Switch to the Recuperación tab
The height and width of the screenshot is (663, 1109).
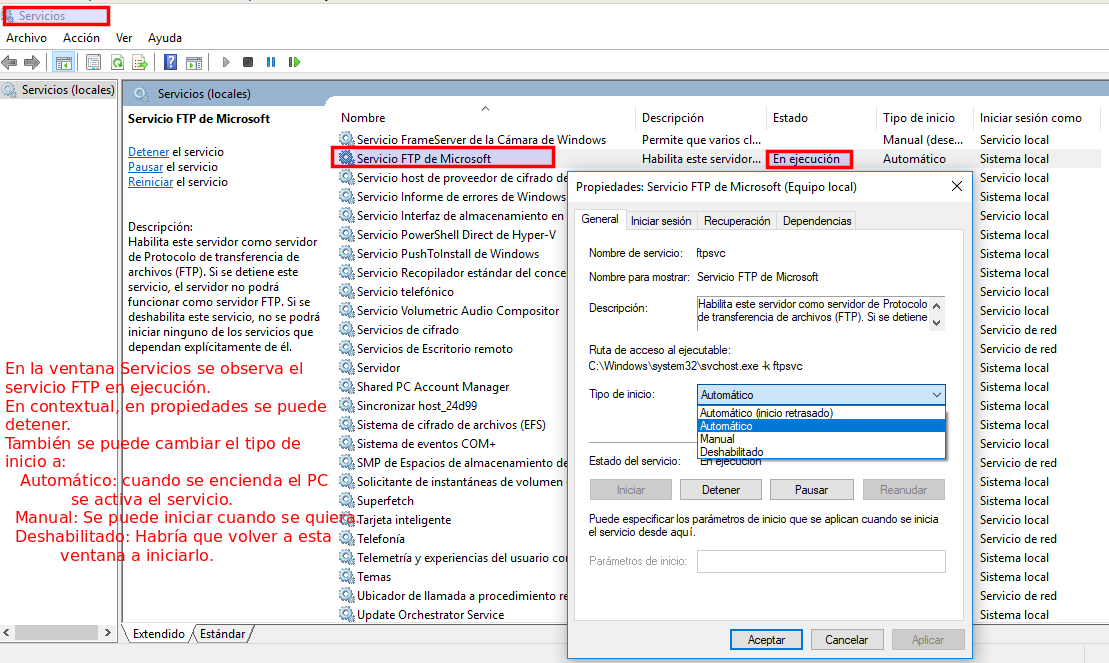pyautogui.click(x=737, y=221)
